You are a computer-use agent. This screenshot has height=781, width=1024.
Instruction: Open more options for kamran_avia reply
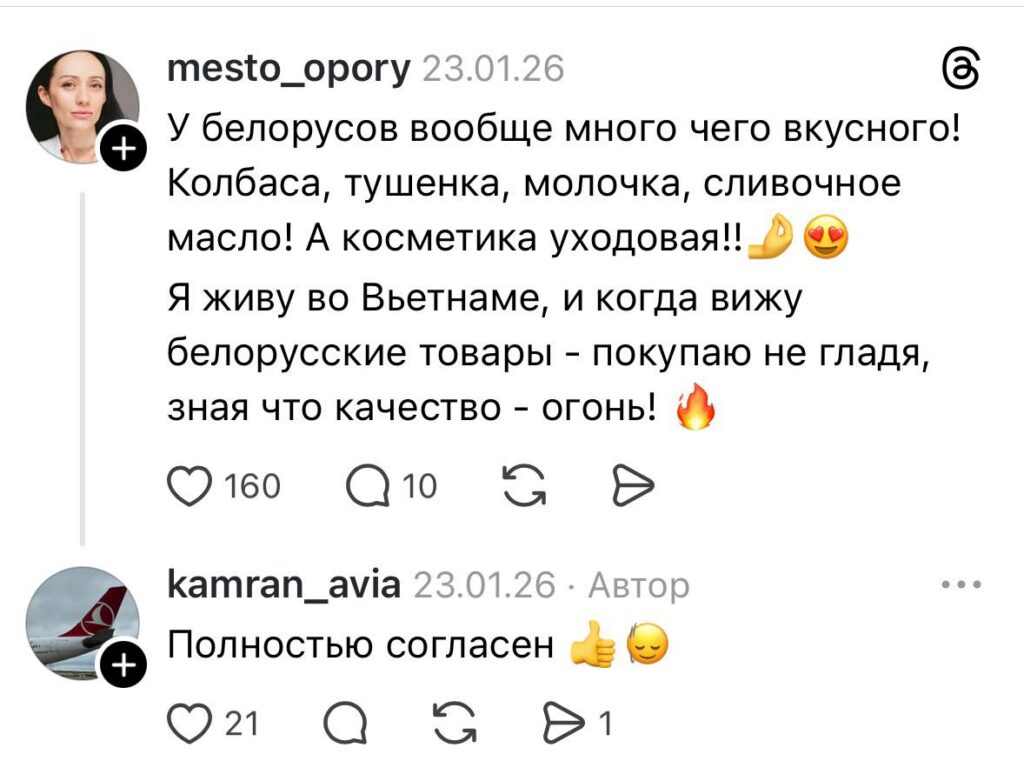(x=963, y=584)
